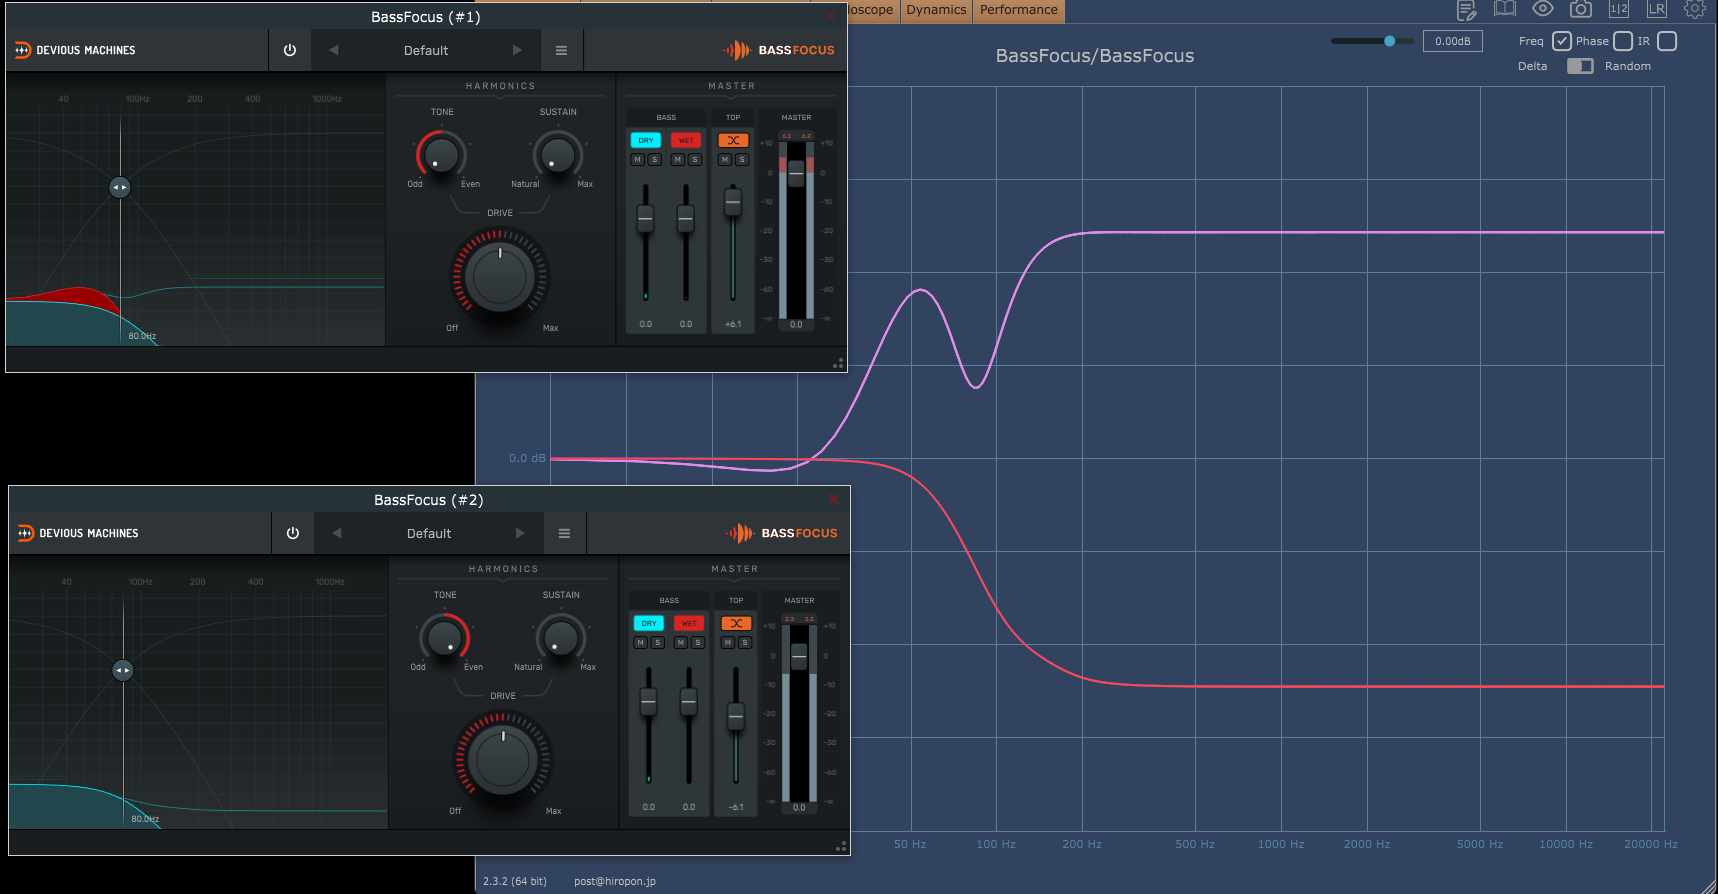Toggle the WET button in BassFocus #1
This screenshot has height=894, width=1718.
point(686,140)
